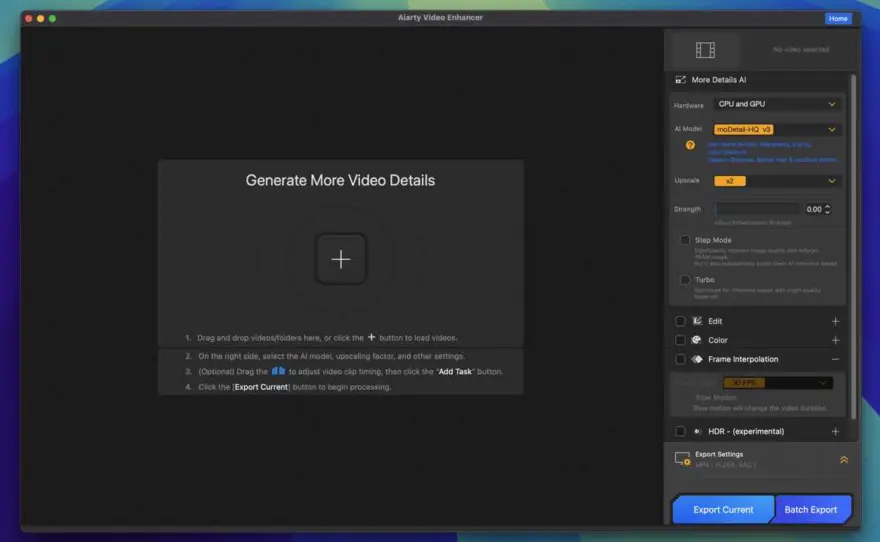The width and height of the screenshot is (880, 542).
Task: Open the orange question mark help icon
Action: pos(690,145)
